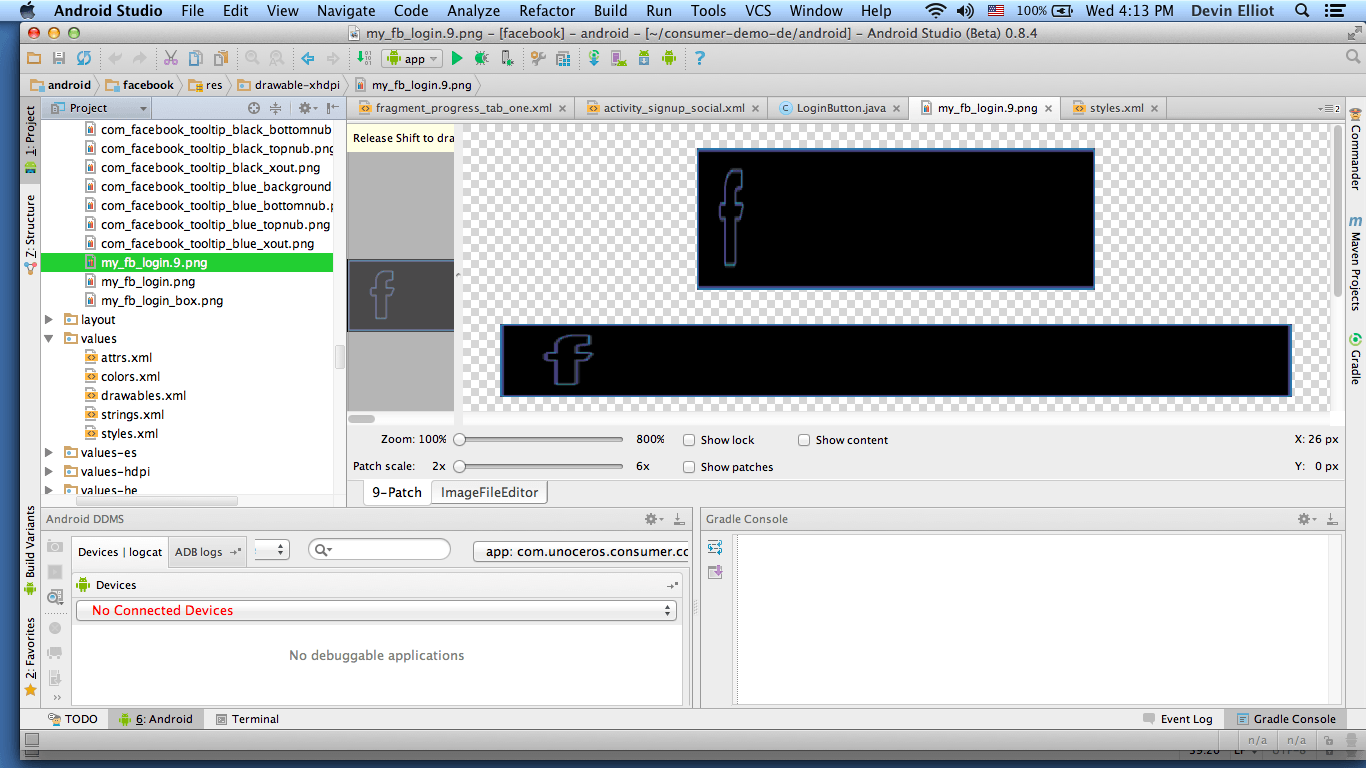Click Gradle Console gear settings icon
The height and width of the screenshot is (768, 1366).
[1305, 519]
